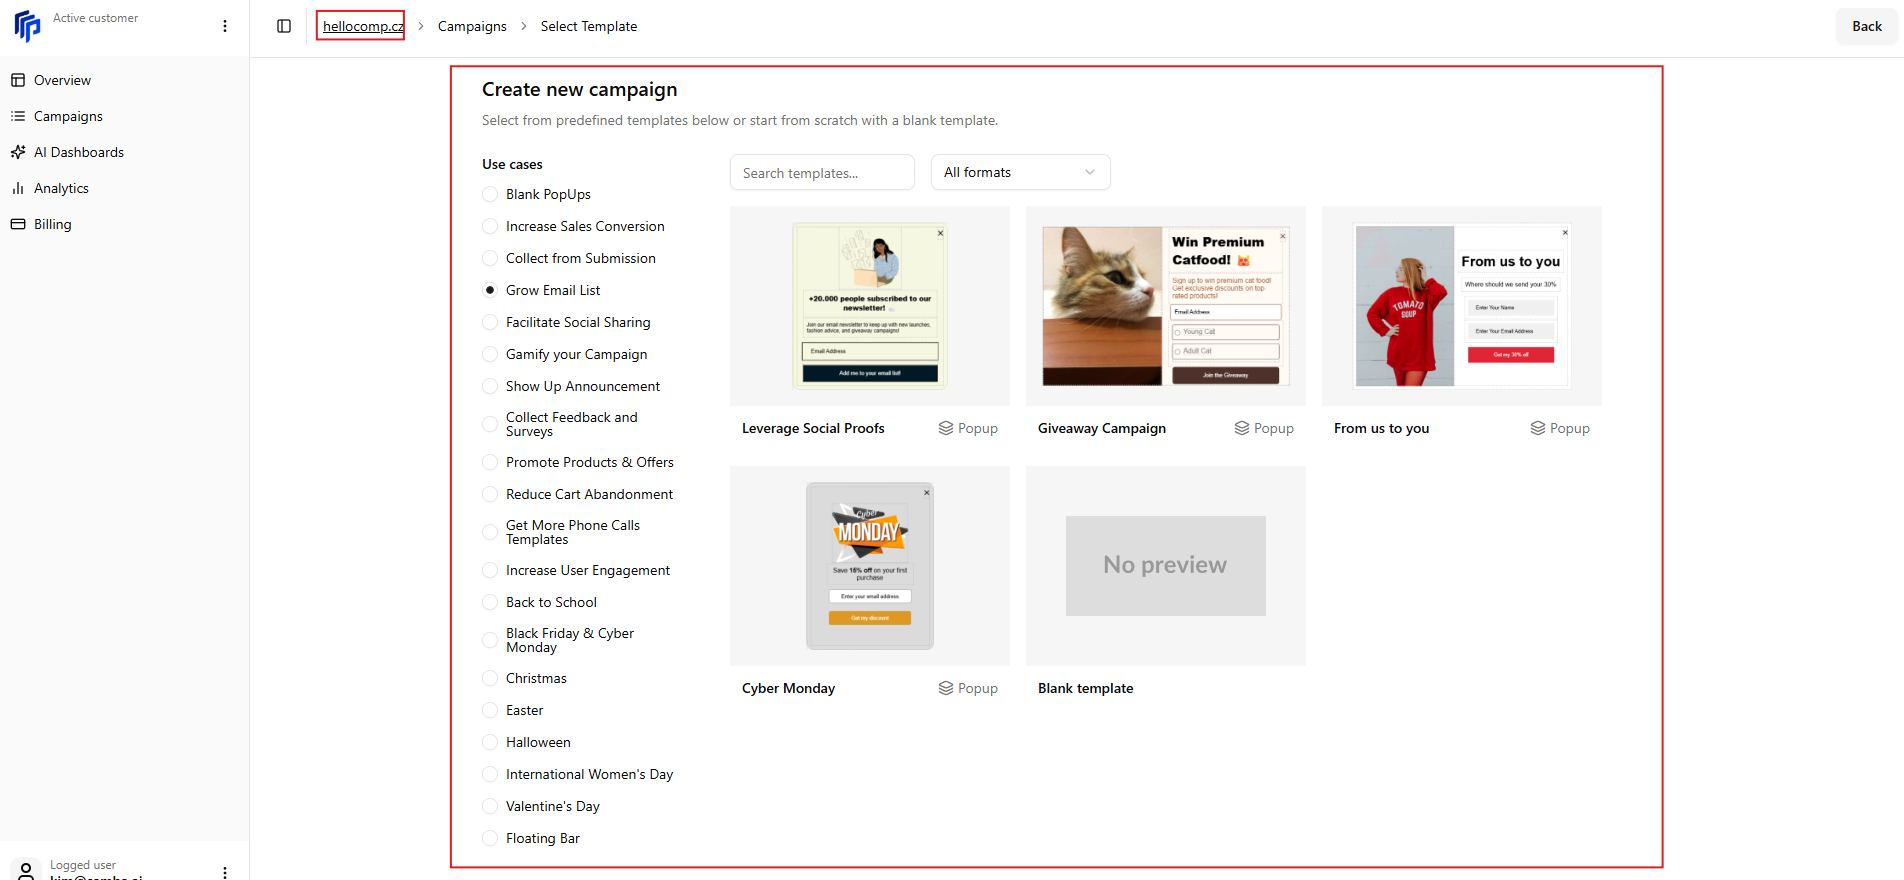Choose the Christmas use case
This screenshot has width=1904, height=880.
tap(490, 678)
